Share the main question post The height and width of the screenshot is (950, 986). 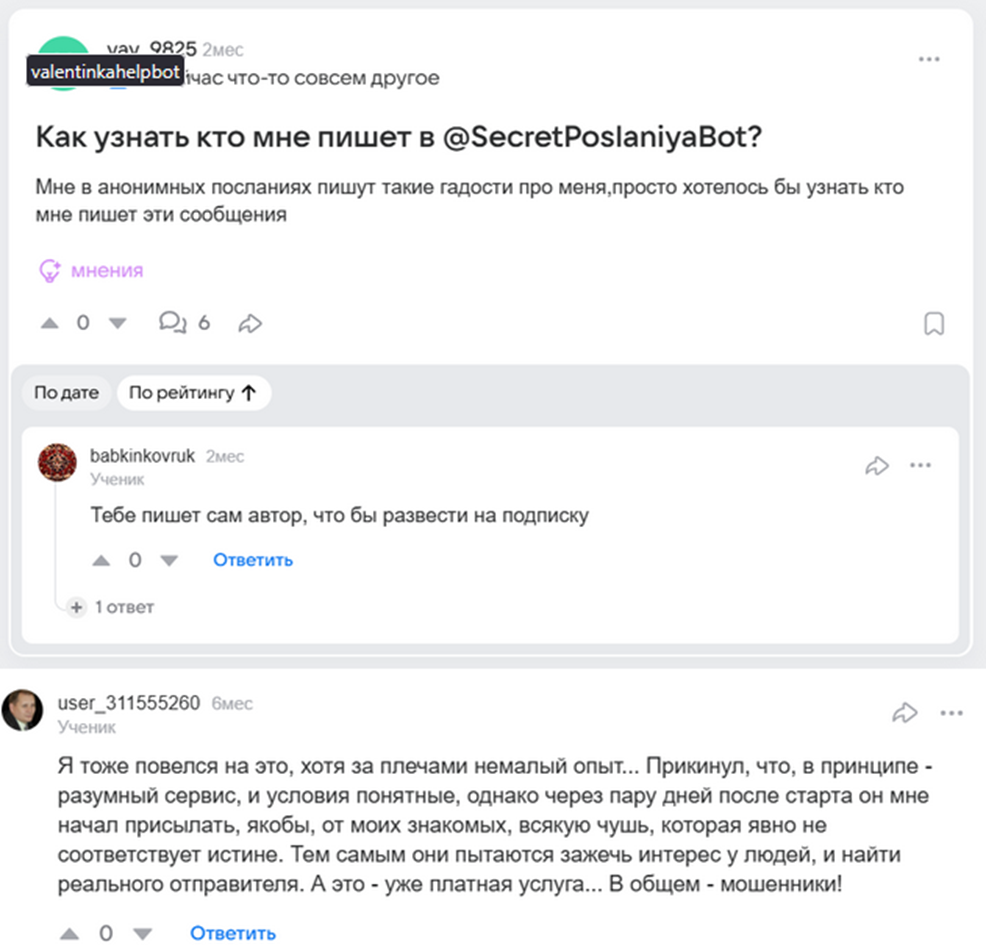[x=250, y=323]
